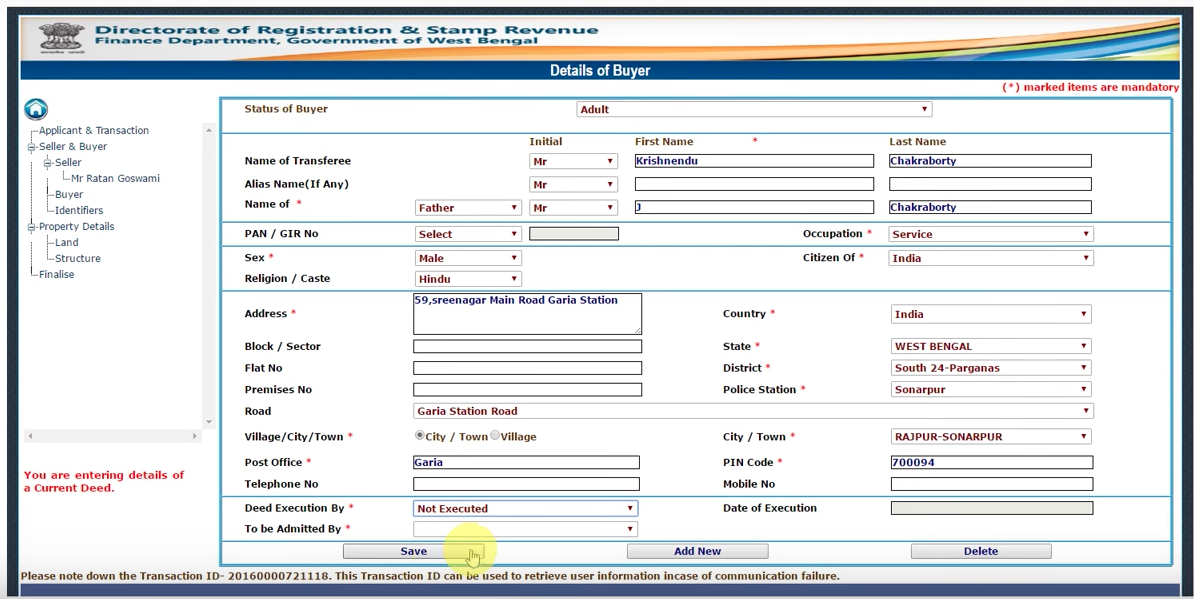Click PIN Code field 700094

pos(991,463)
